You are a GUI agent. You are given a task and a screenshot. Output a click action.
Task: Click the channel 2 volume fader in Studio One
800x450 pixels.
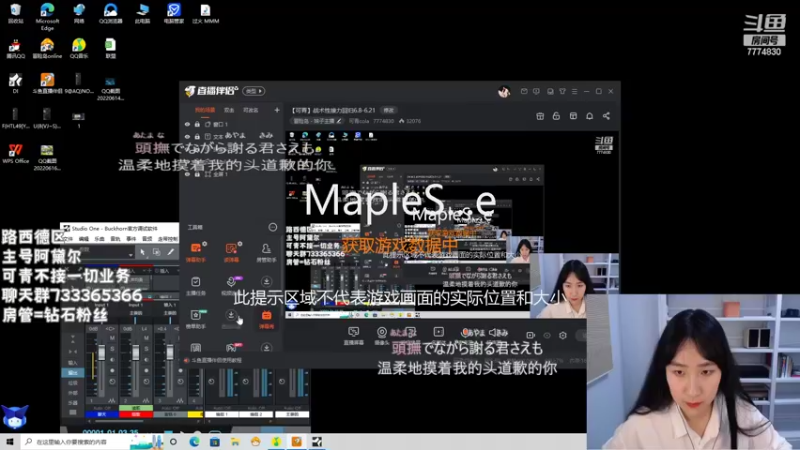pos(135,353)
